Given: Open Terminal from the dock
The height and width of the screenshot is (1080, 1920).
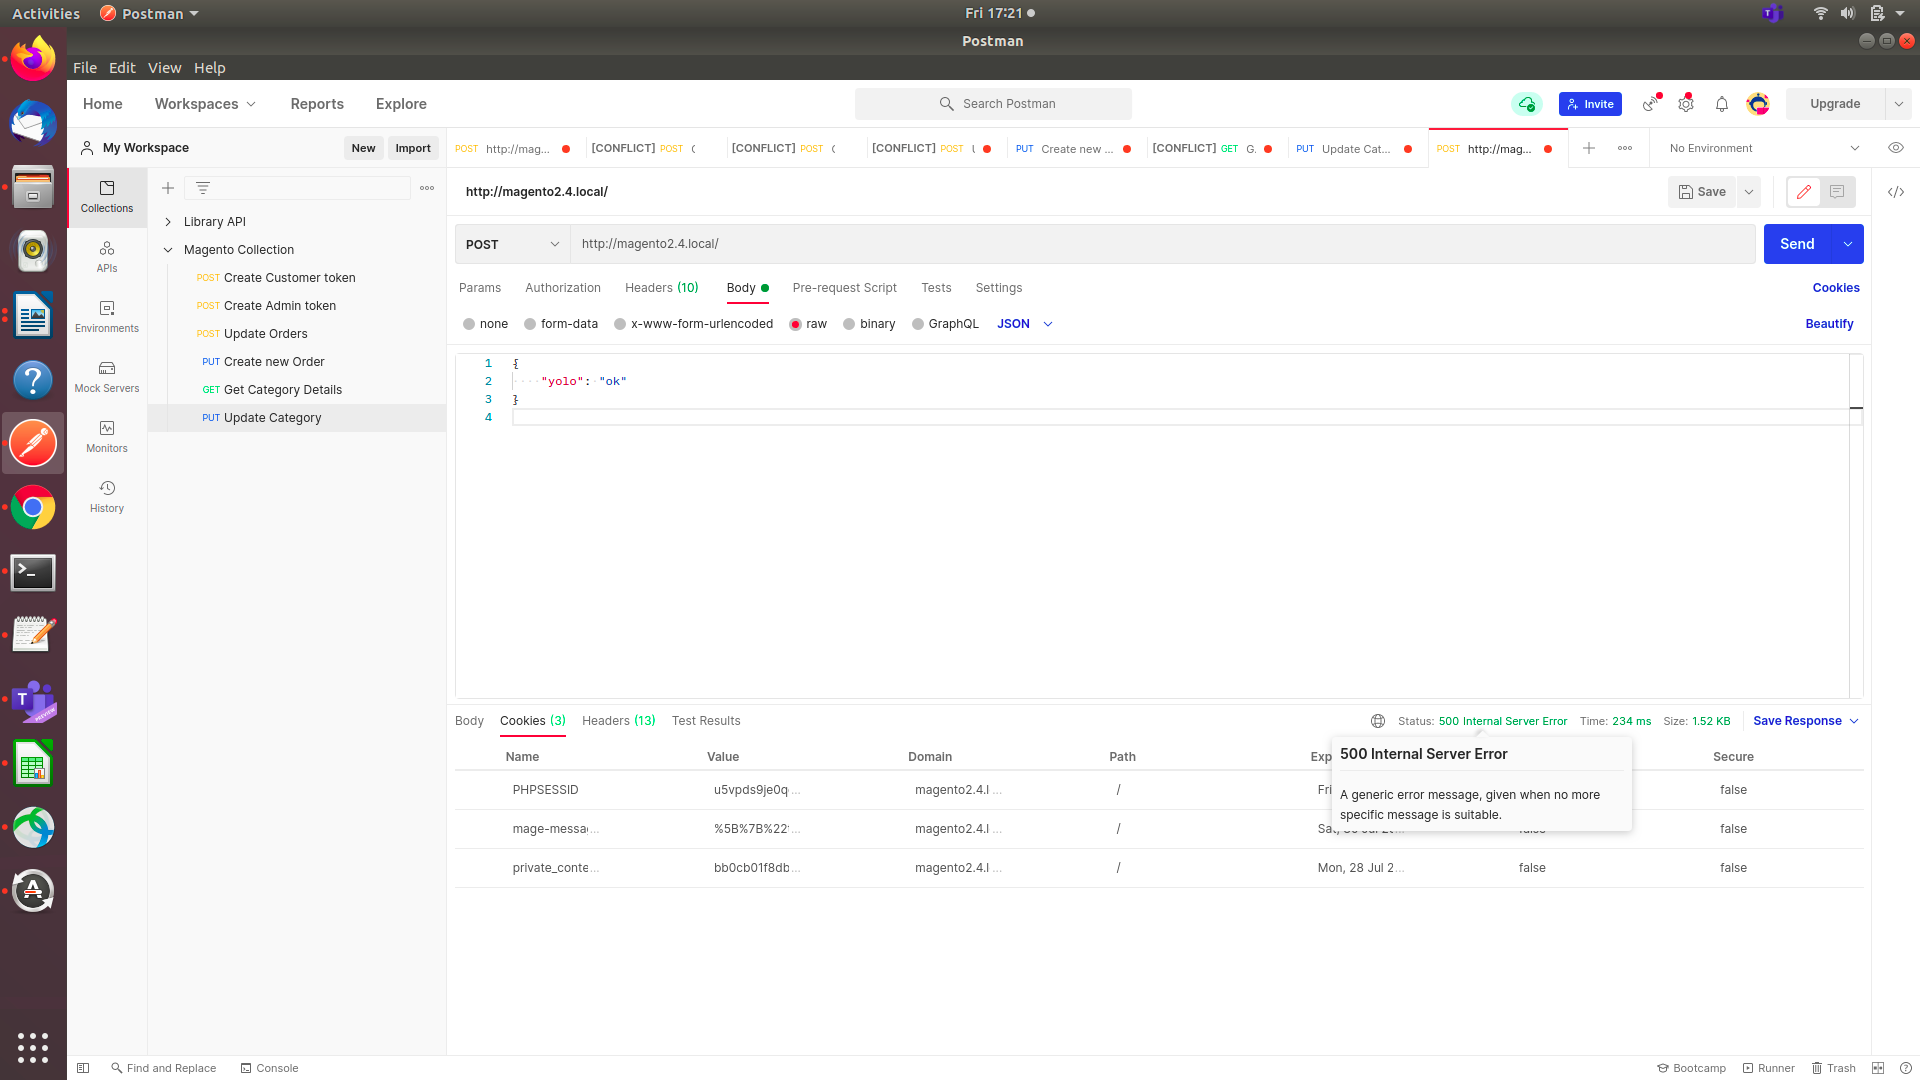Looking at the screenshot, I should point(33,573).
